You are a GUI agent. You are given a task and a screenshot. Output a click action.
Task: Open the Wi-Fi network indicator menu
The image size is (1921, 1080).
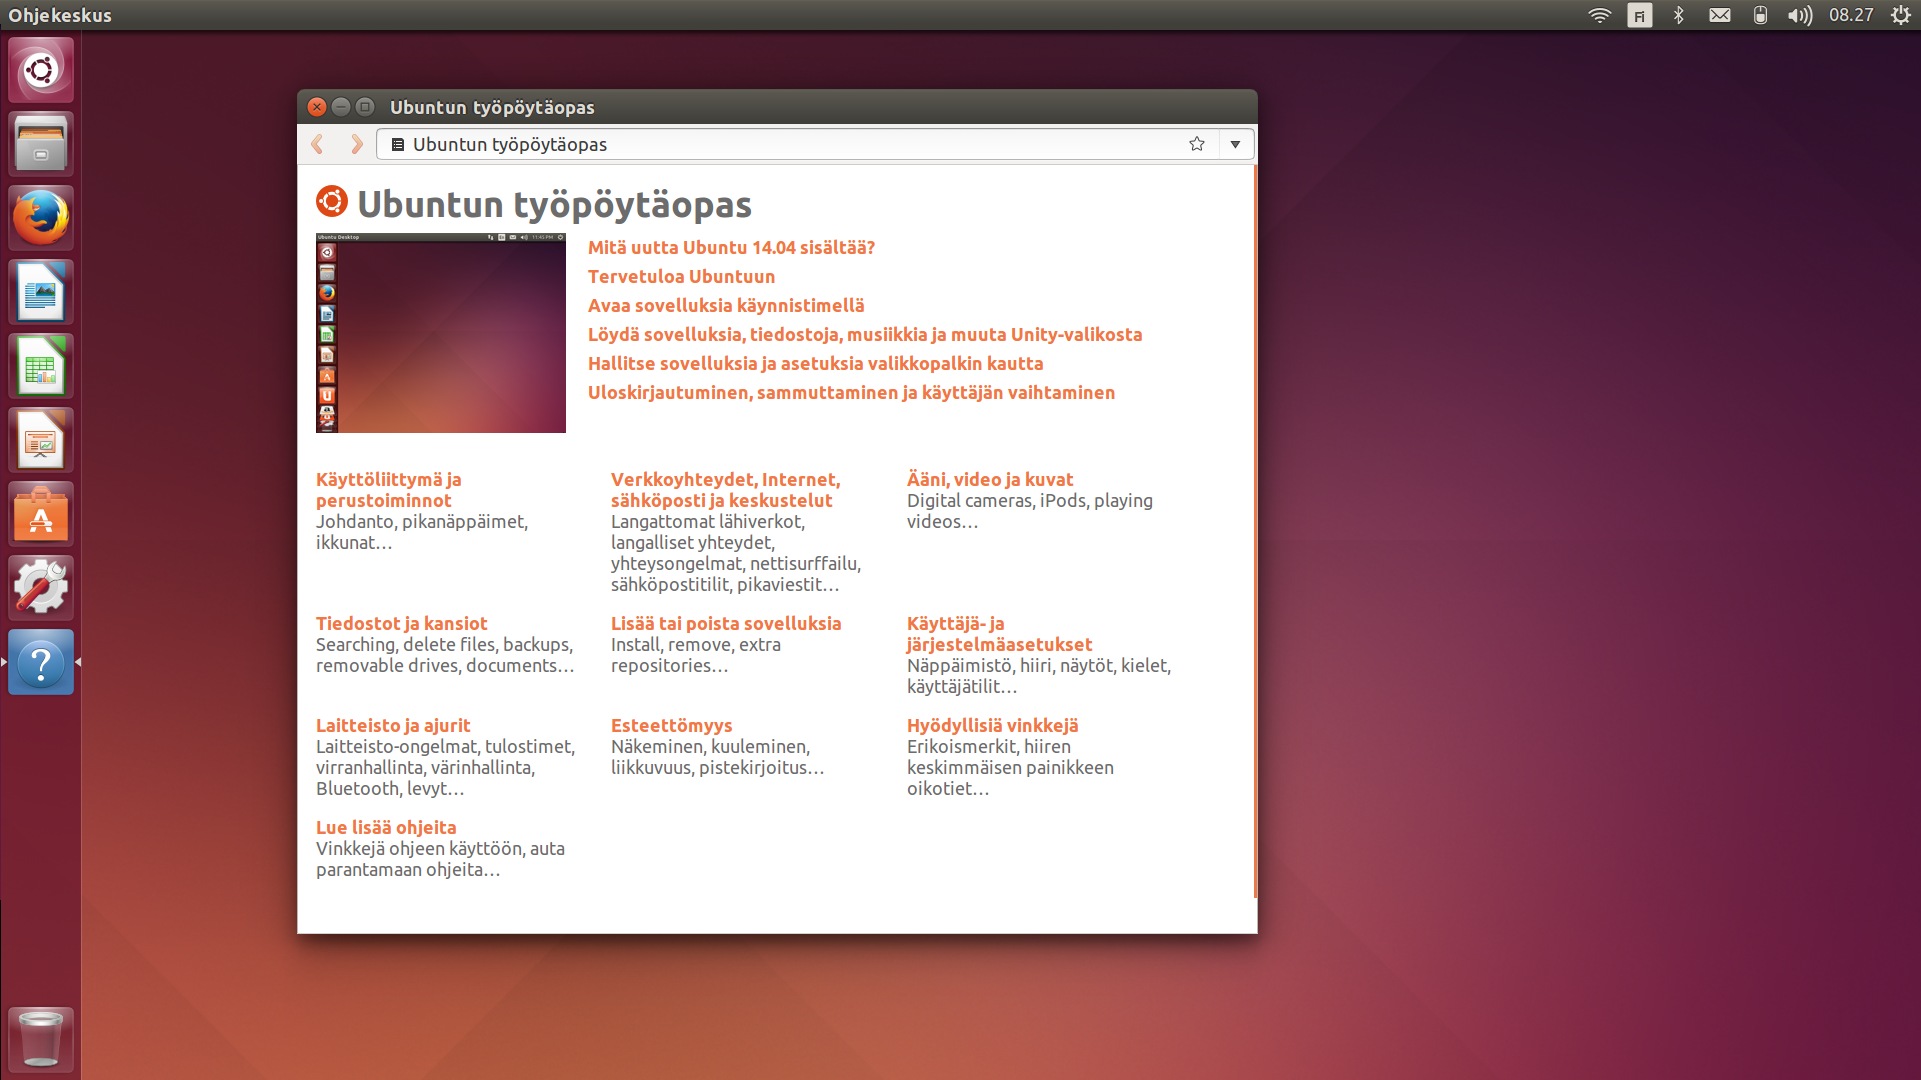1599,15
